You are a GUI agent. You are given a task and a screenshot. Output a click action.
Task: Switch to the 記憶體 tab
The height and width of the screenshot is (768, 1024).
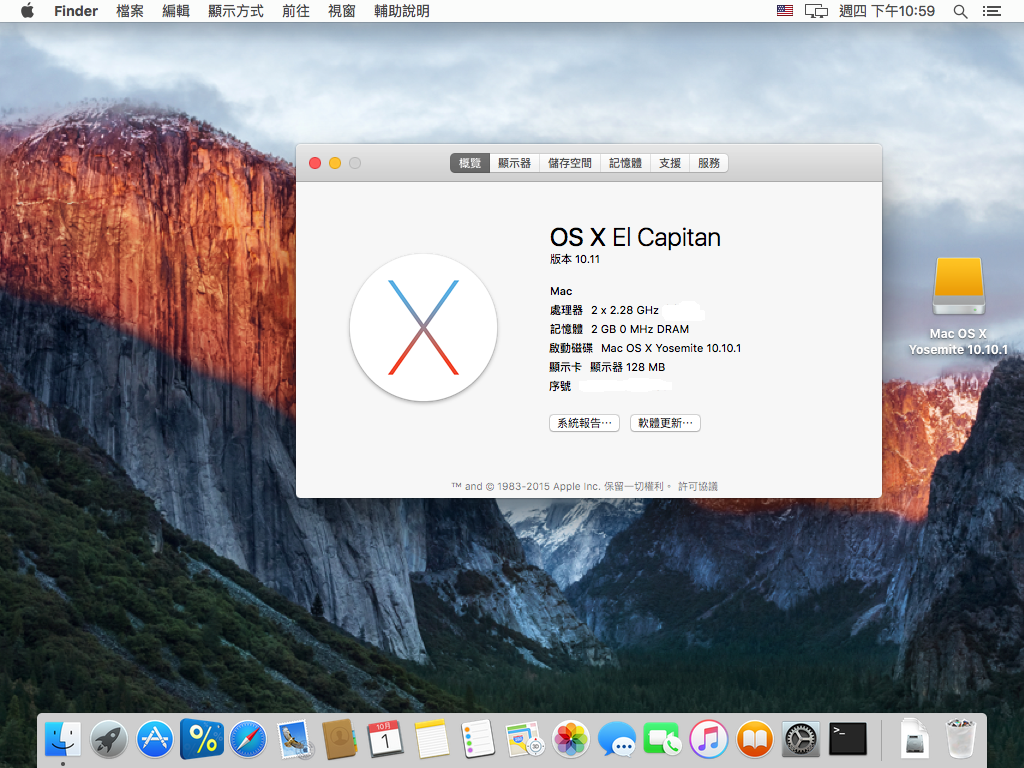[626, 163]
